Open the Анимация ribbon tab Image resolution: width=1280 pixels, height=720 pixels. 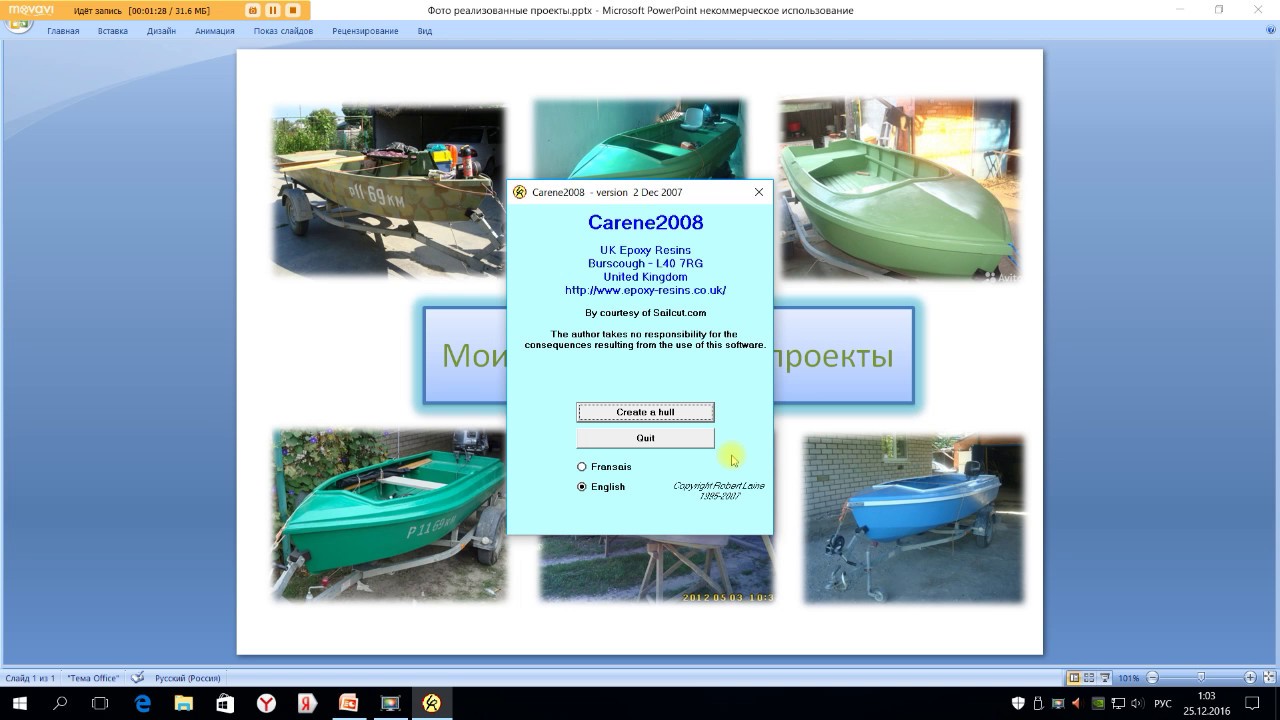coord(215,31)
